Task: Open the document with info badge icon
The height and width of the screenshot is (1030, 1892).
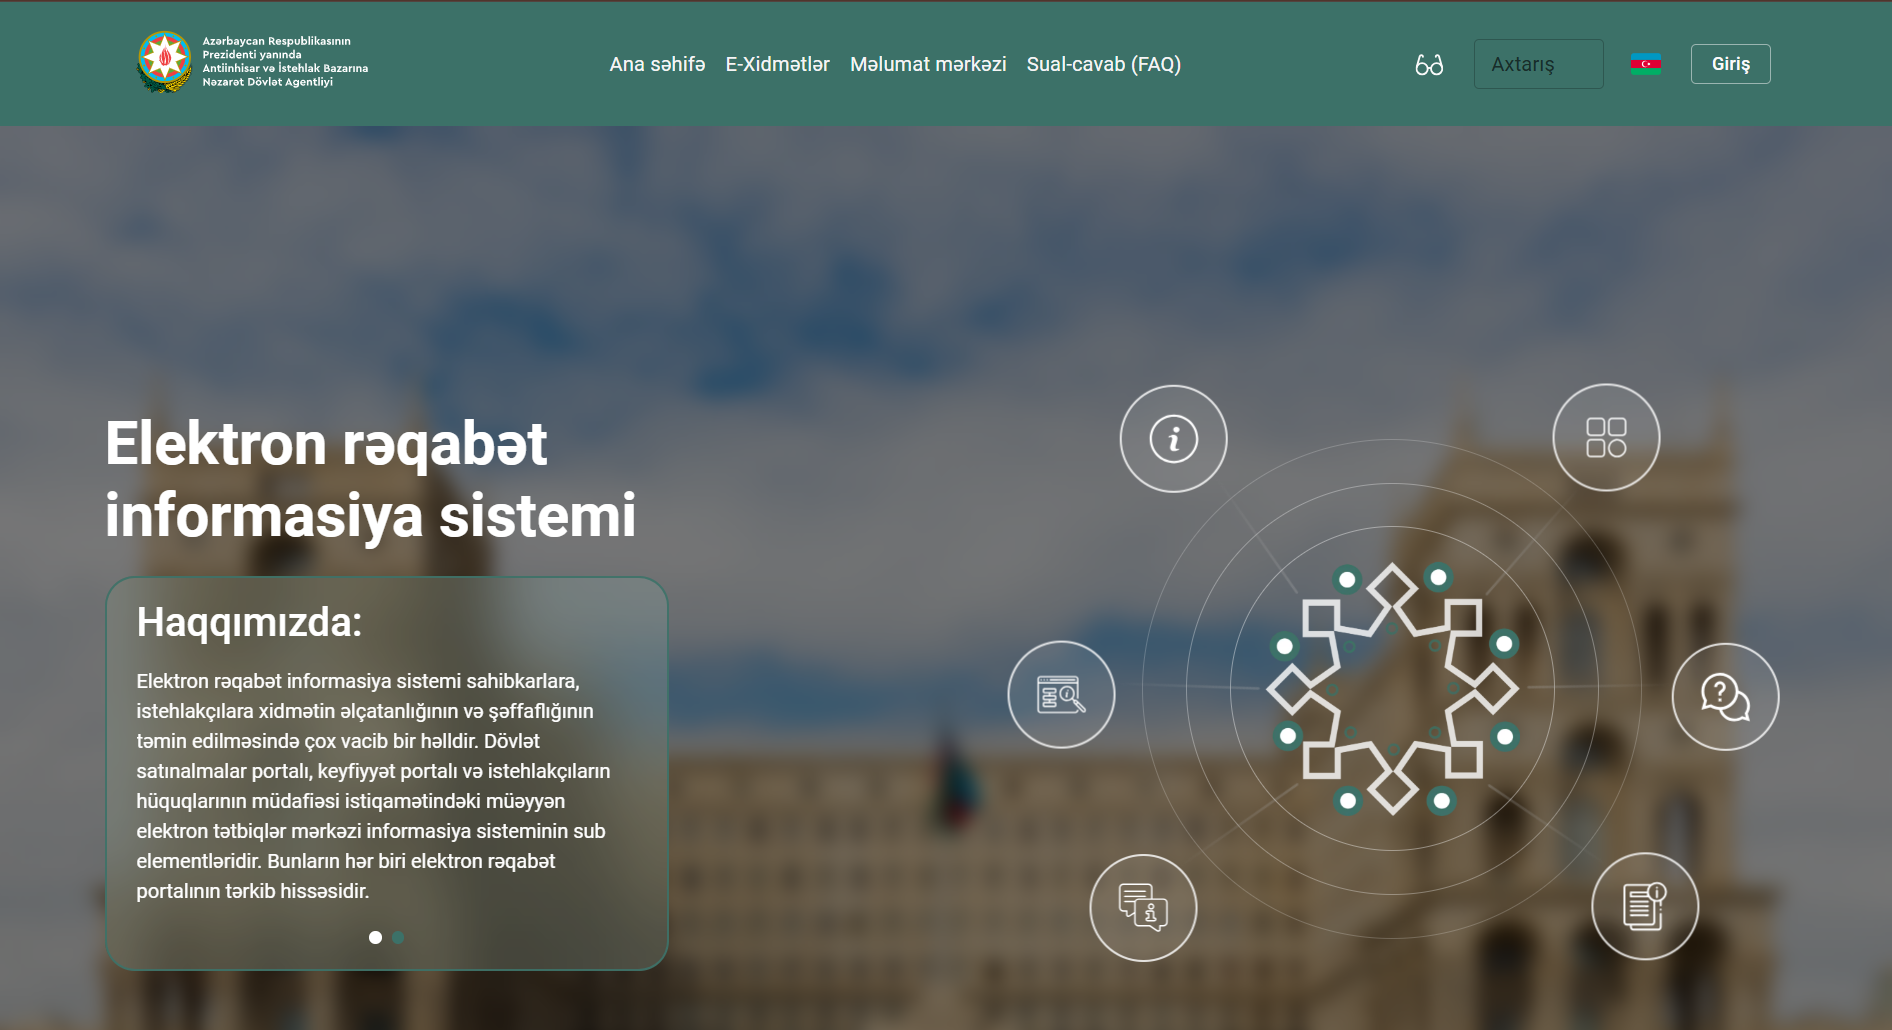Action: tap(1644, 907)
